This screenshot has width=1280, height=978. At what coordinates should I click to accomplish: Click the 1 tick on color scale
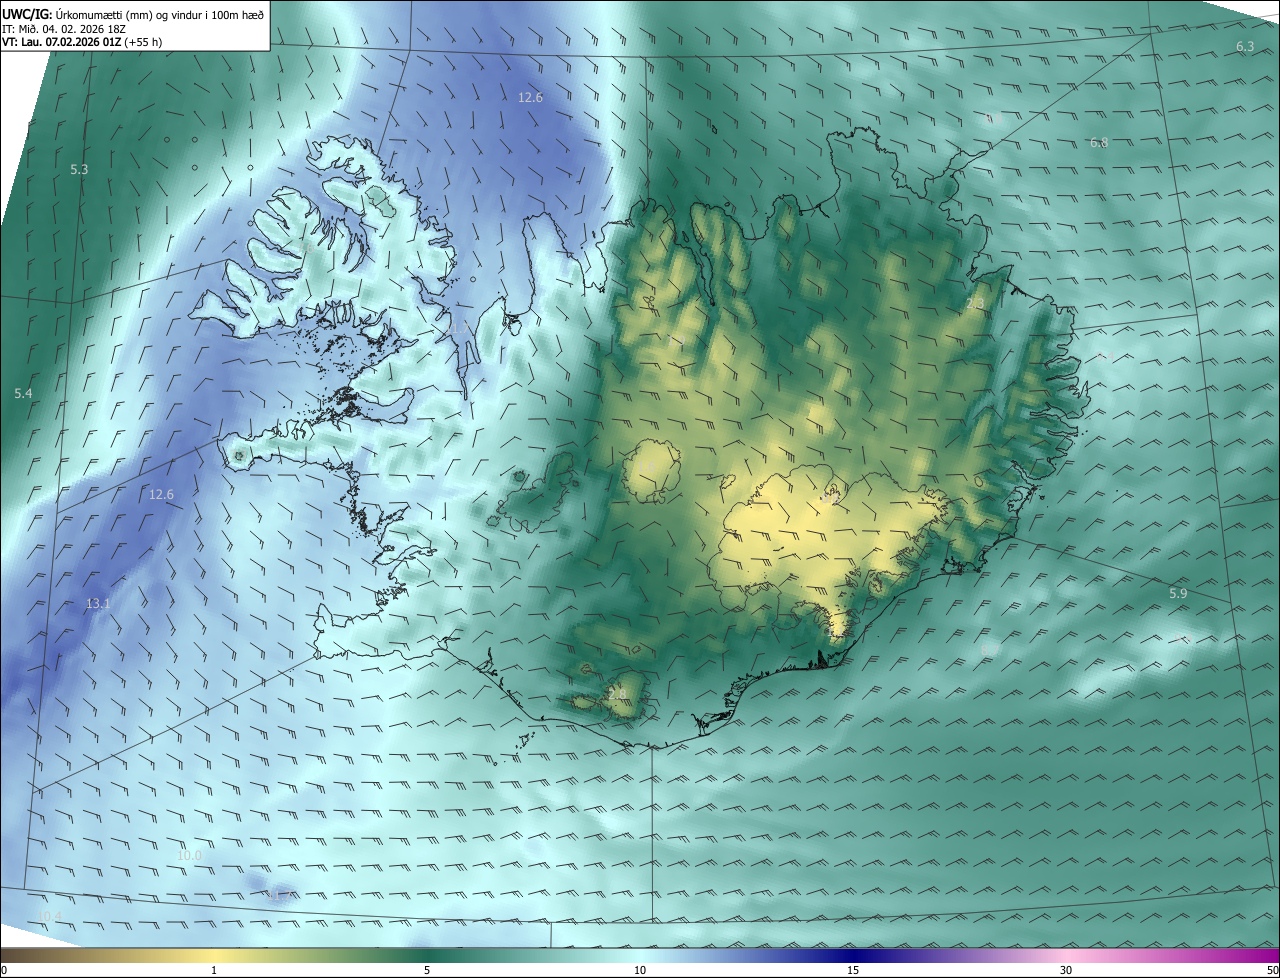214,971
